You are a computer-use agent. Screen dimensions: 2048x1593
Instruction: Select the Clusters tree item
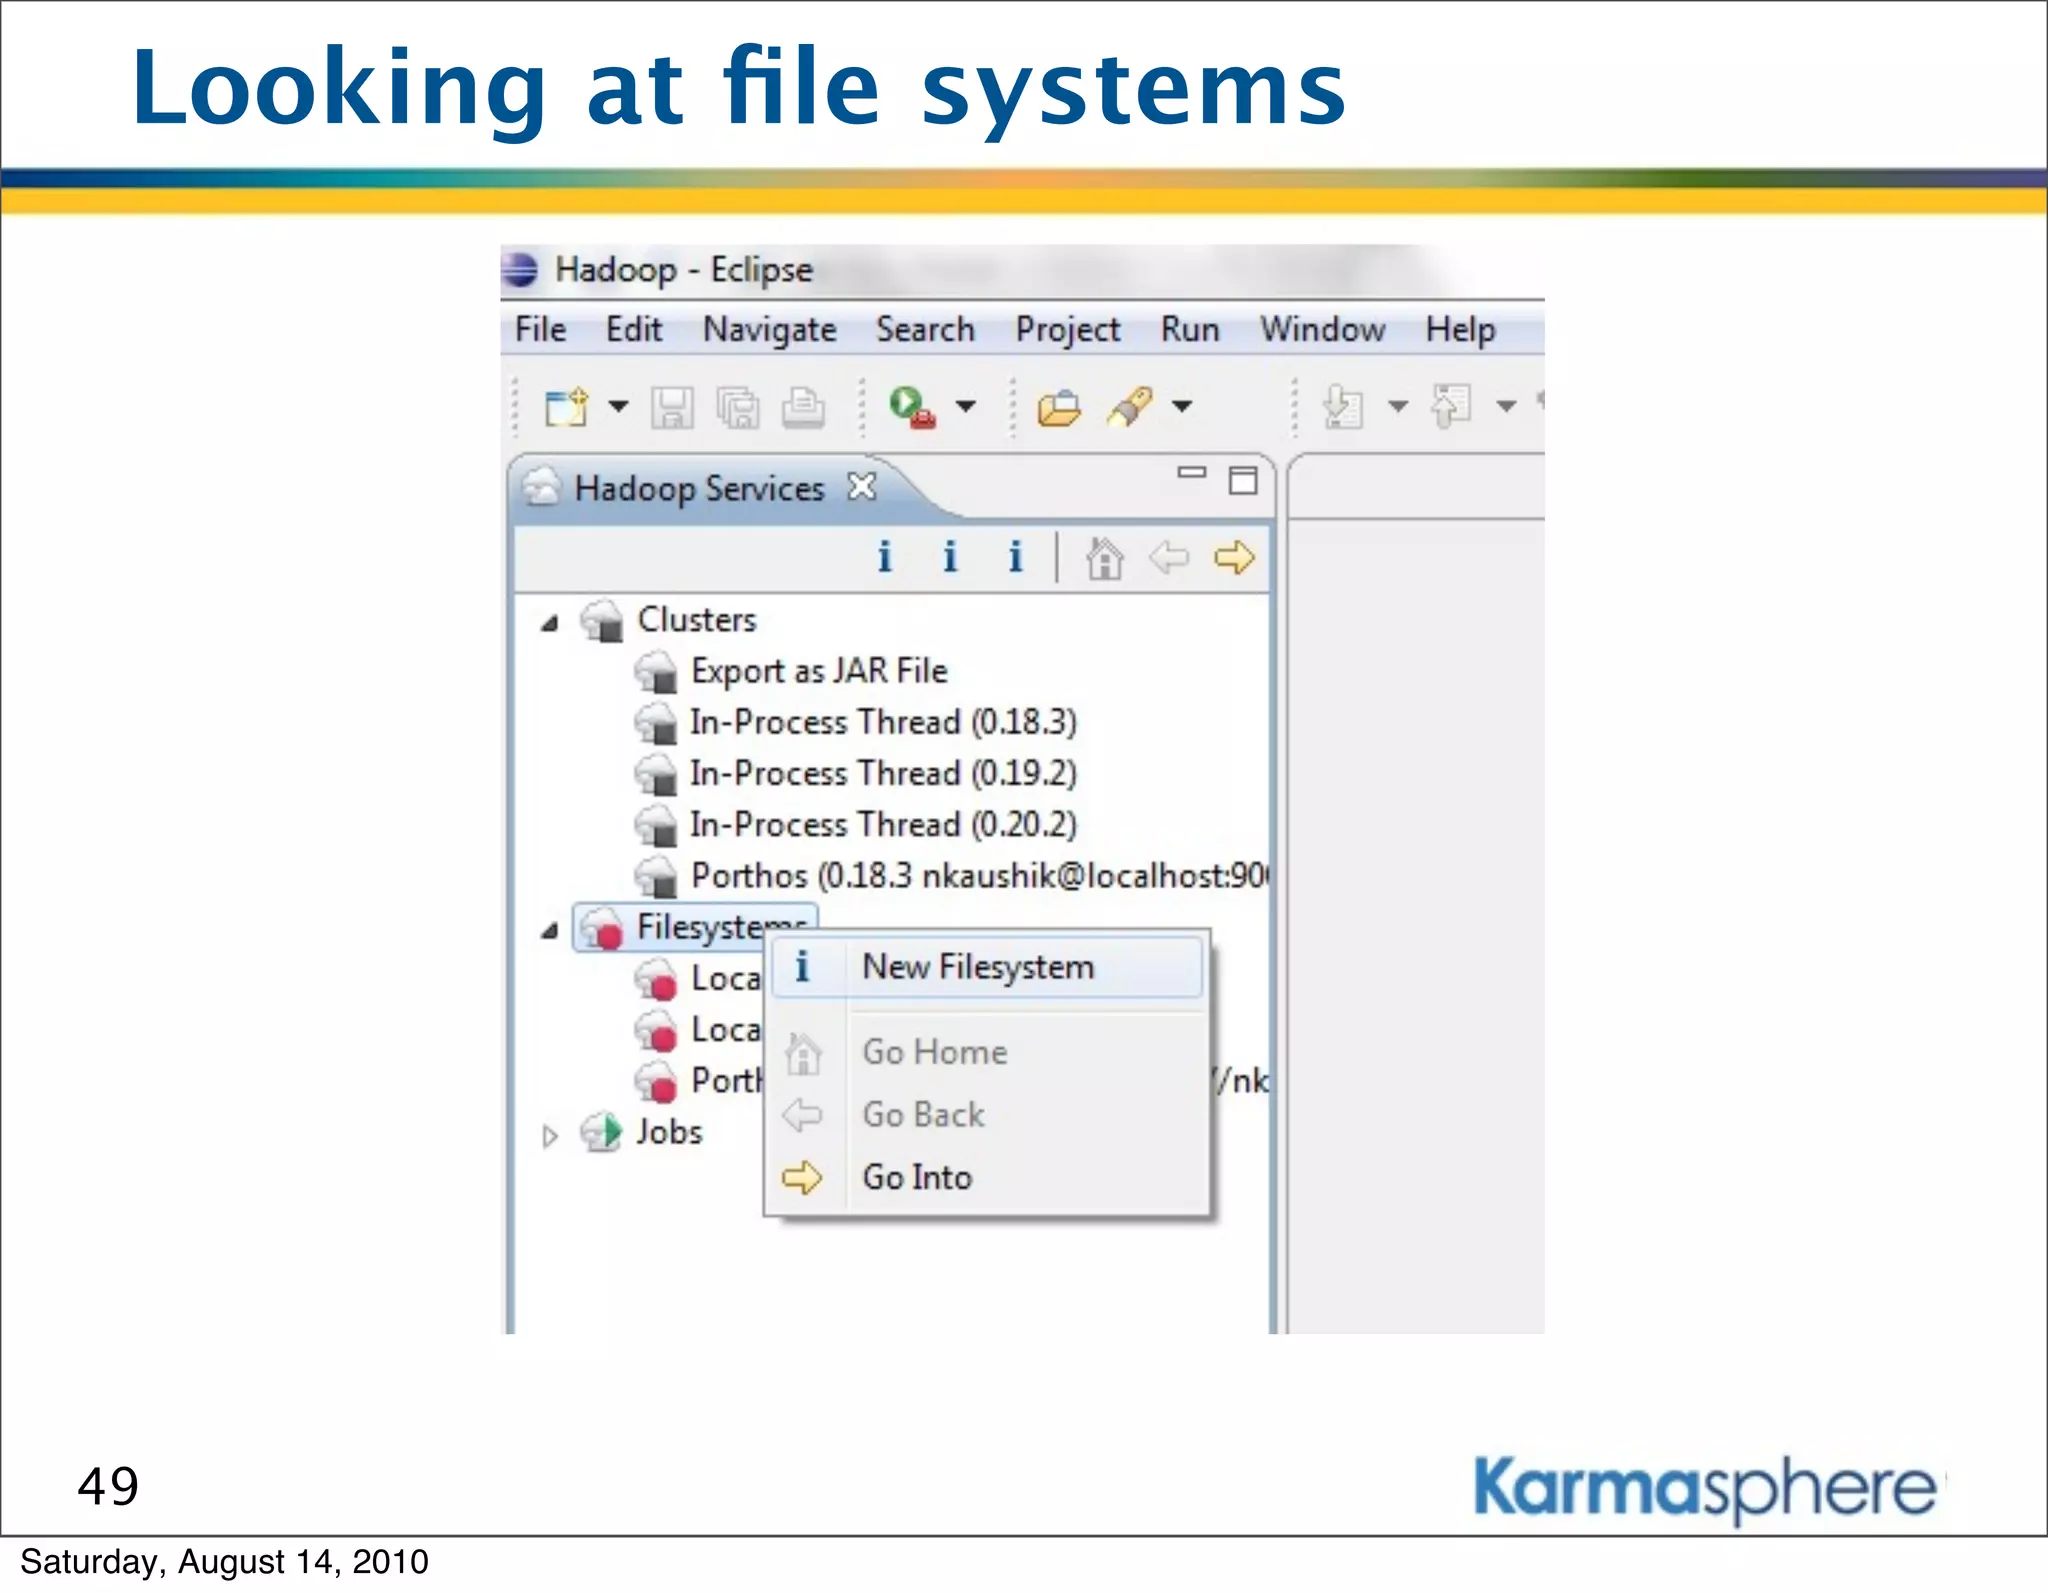click(697, 620)
